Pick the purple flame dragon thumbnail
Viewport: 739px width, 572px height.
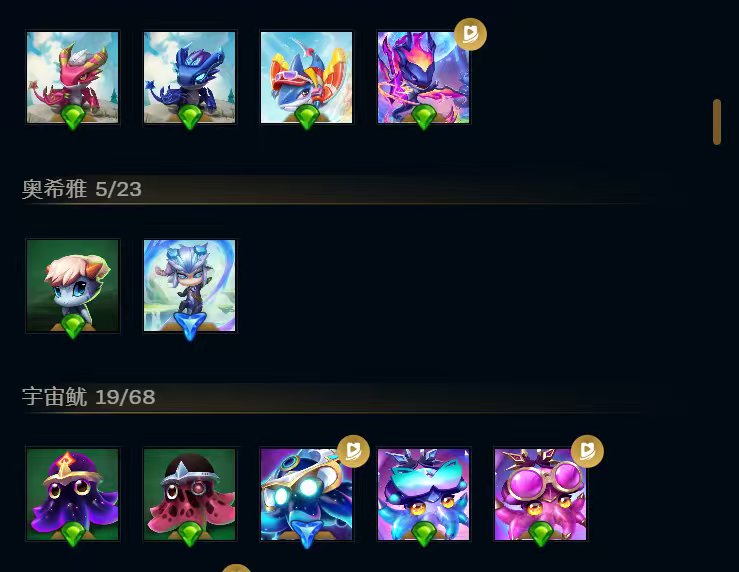coord(423,77)
